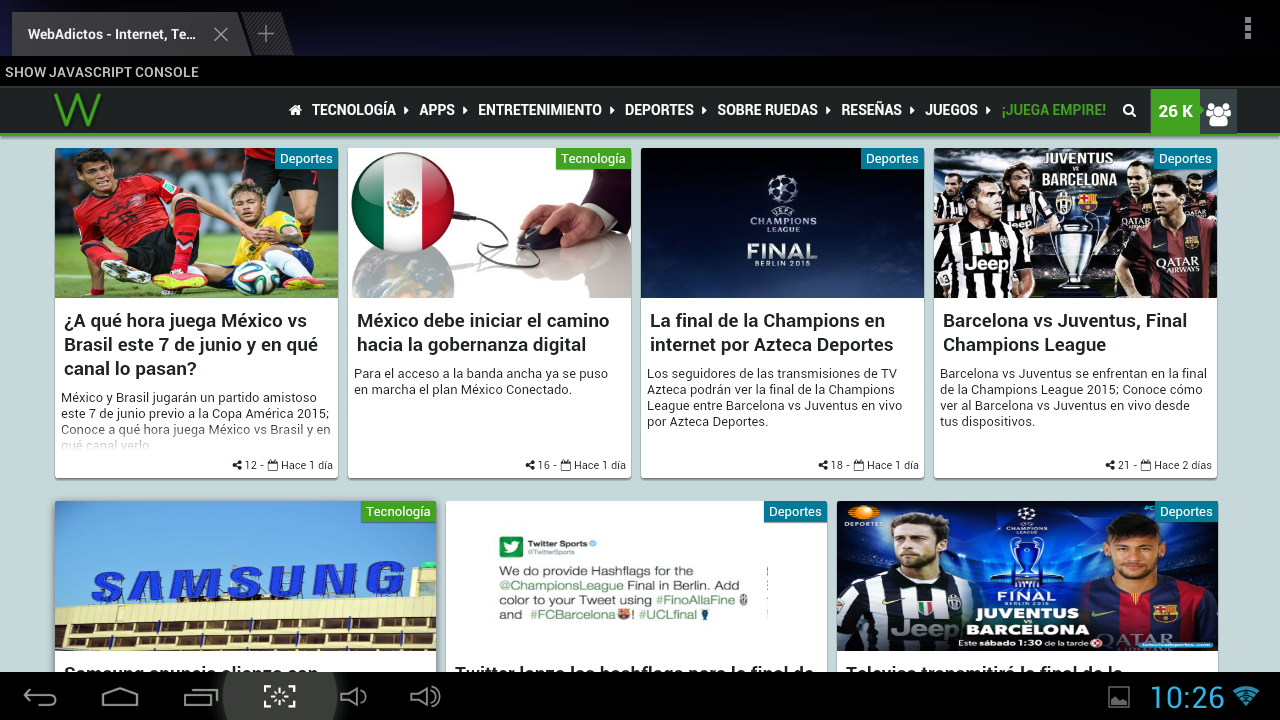
Task: Open the Juventus vs Barcelona players image
Action: coord(1075,223)
